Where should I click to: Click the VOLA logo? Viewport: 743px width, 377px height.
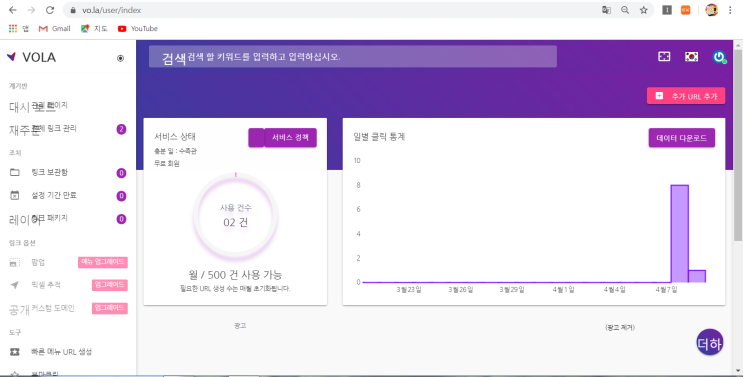pos(31,57)
